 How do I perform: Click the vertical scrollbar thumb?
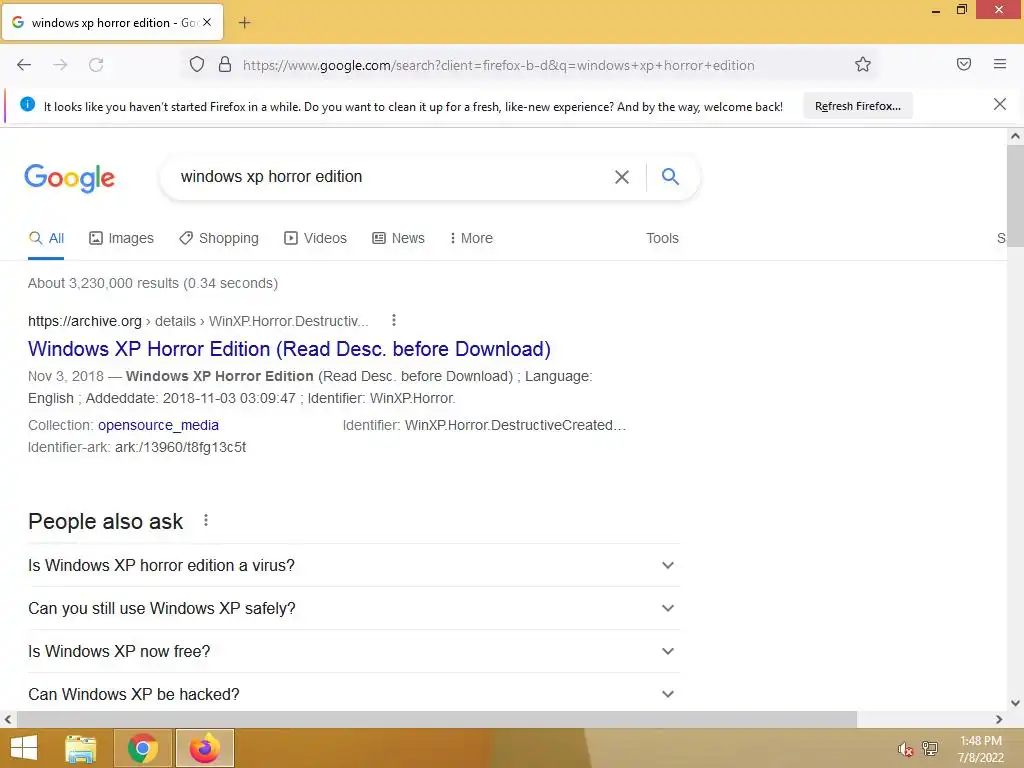pos(1015,195)
